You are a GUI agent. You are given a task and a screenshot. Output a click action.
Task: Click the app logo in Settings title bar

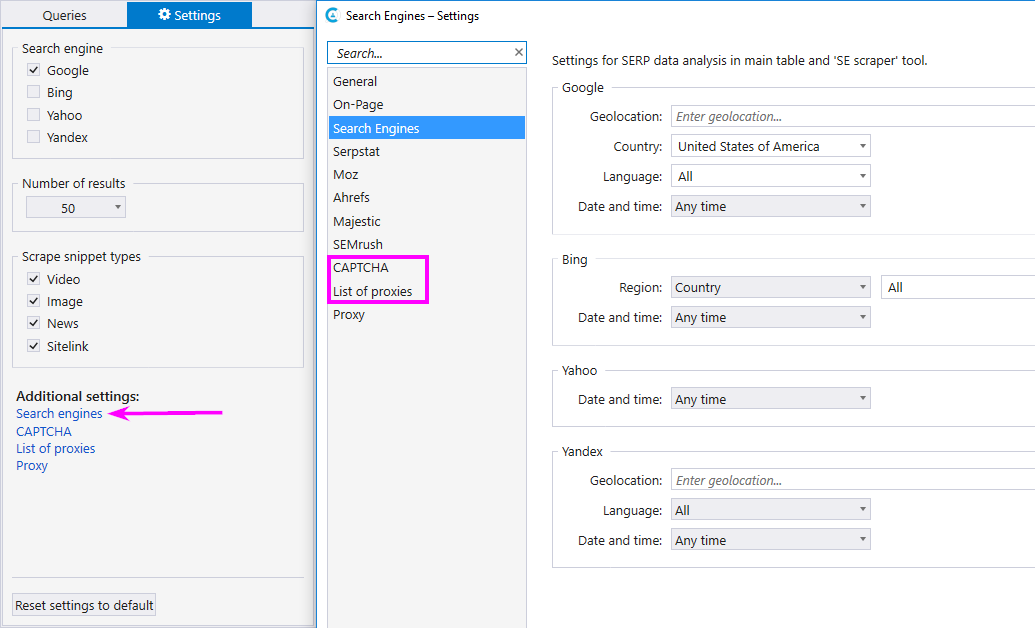333,15
